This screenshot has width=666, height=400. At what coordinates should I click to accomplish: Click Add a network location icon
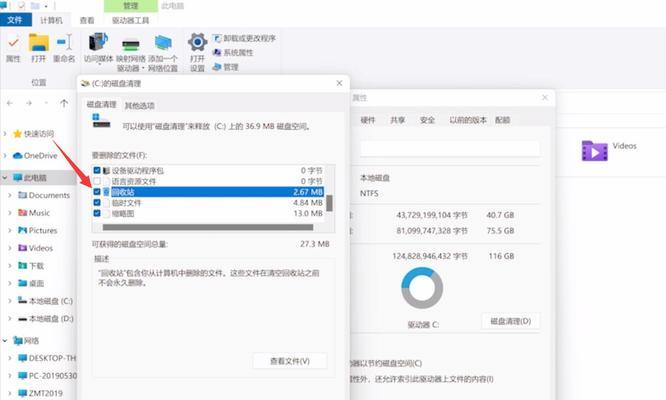click(163, 42)
